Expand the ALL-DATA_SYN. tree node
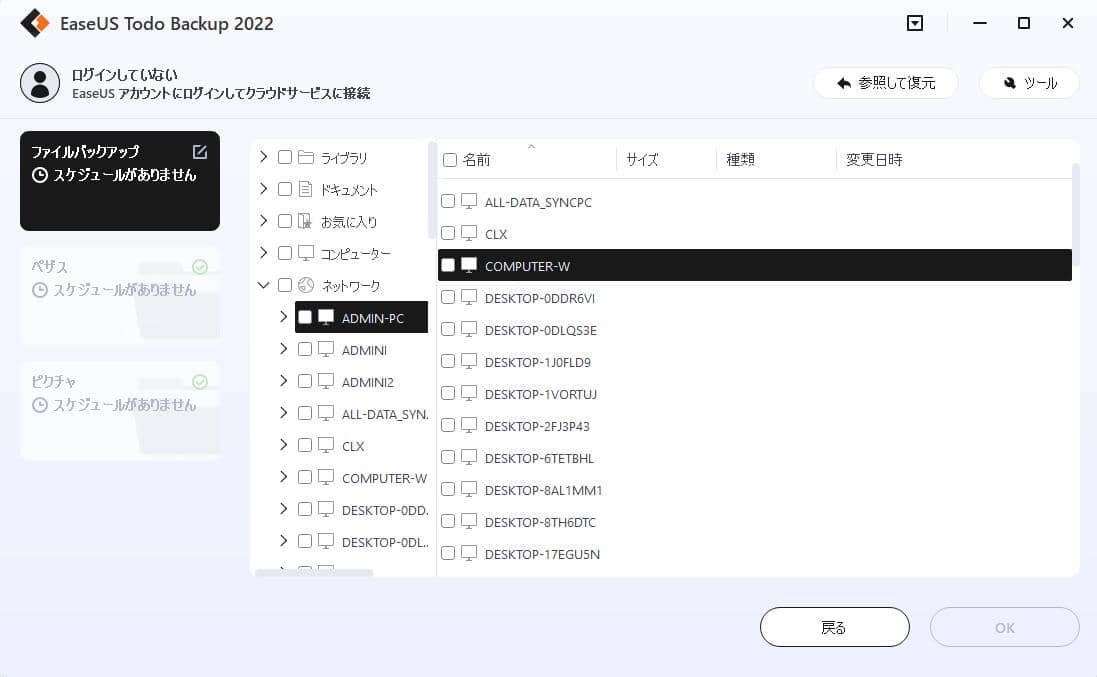 pos(283,413)
